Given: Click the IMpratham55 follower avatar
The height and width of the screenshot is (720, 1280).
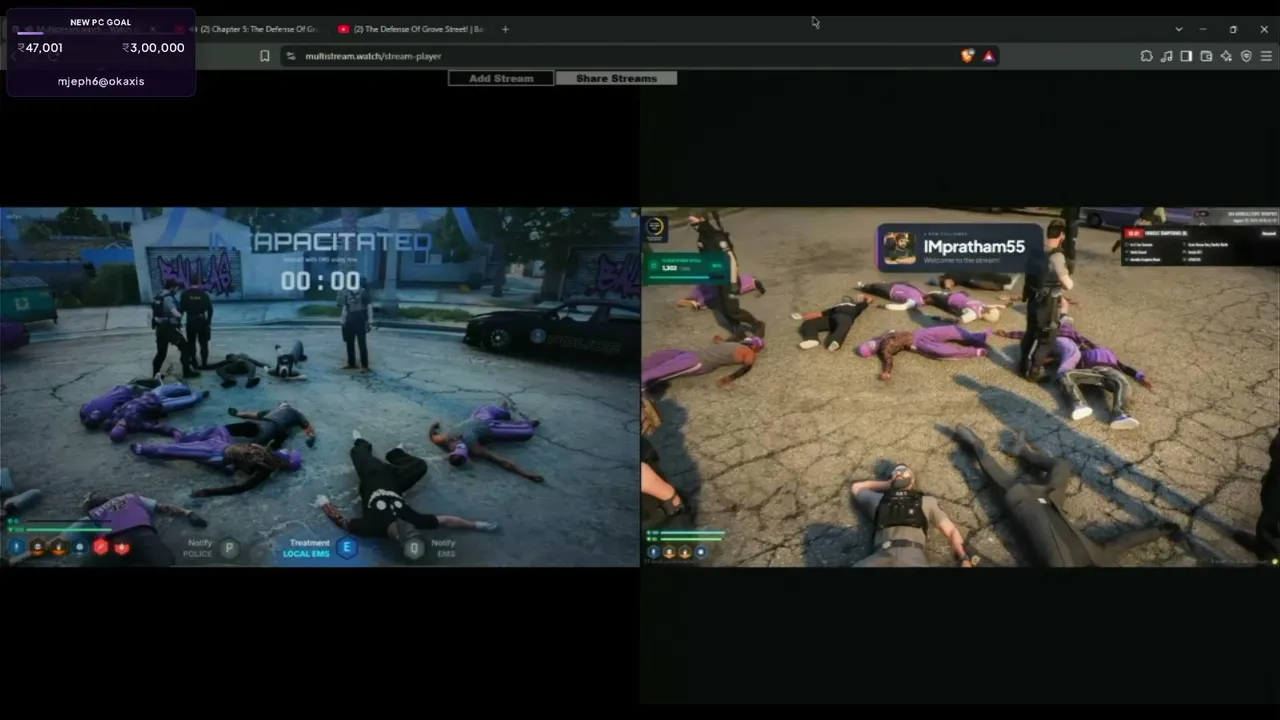Looking at the screenshot, I should [899, 248].
